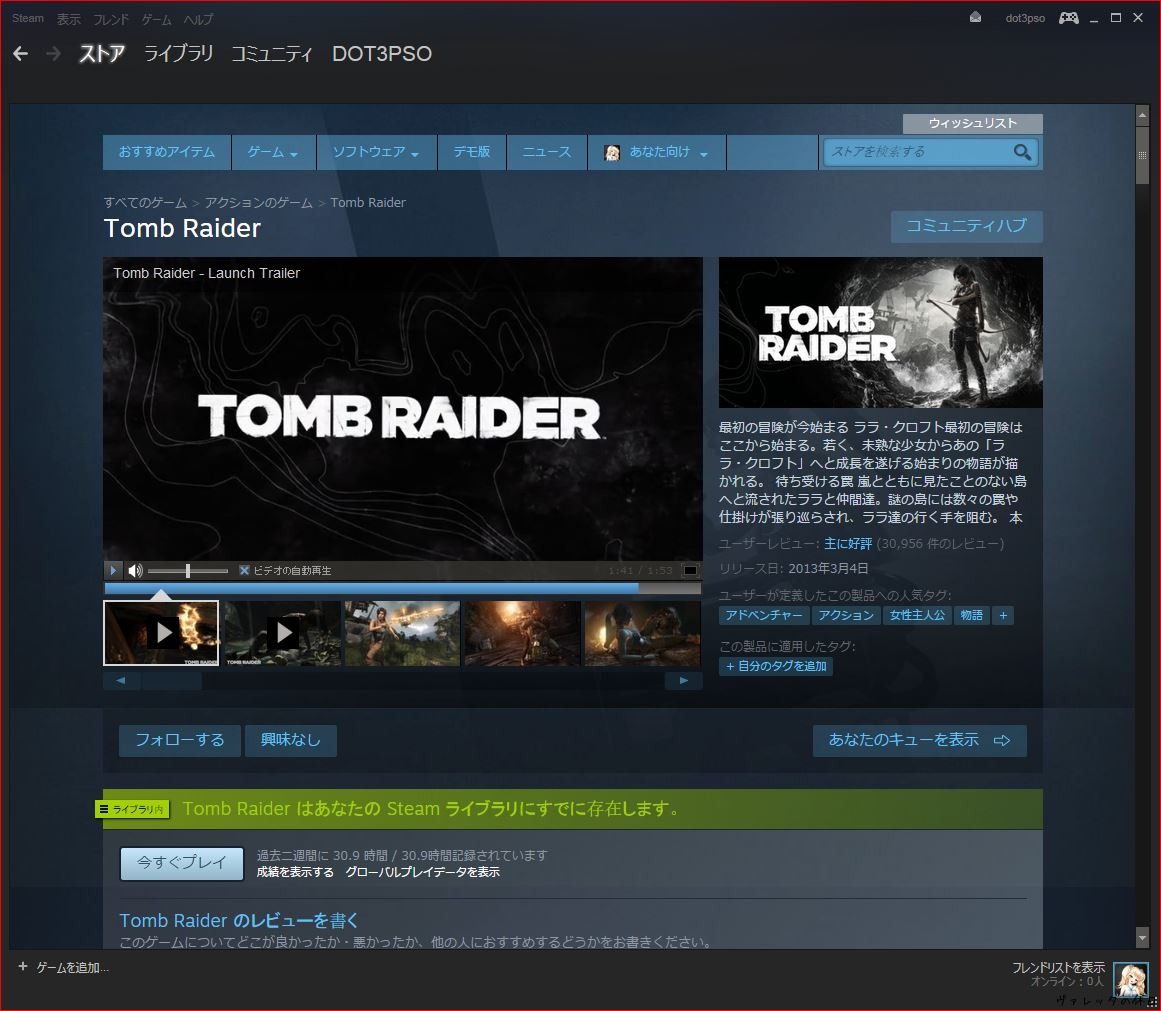The width and height of the screenshot is (1161, 1011).
Task: Open the DOT3PSO profile tab
Action: [382, 53]
